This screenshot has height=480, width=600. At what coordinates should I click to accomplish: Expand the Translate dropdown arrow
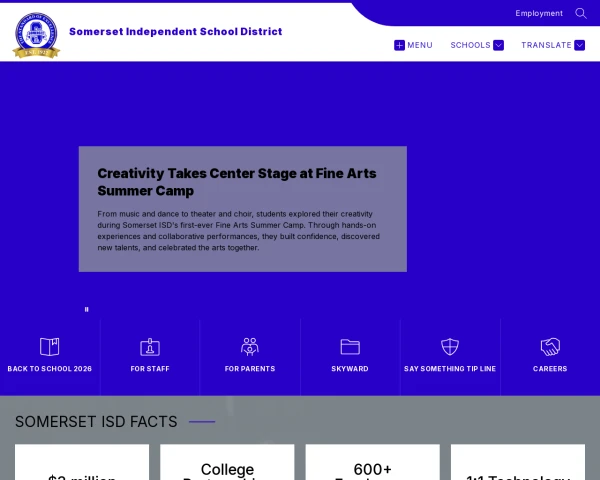[x=579, y=45]
